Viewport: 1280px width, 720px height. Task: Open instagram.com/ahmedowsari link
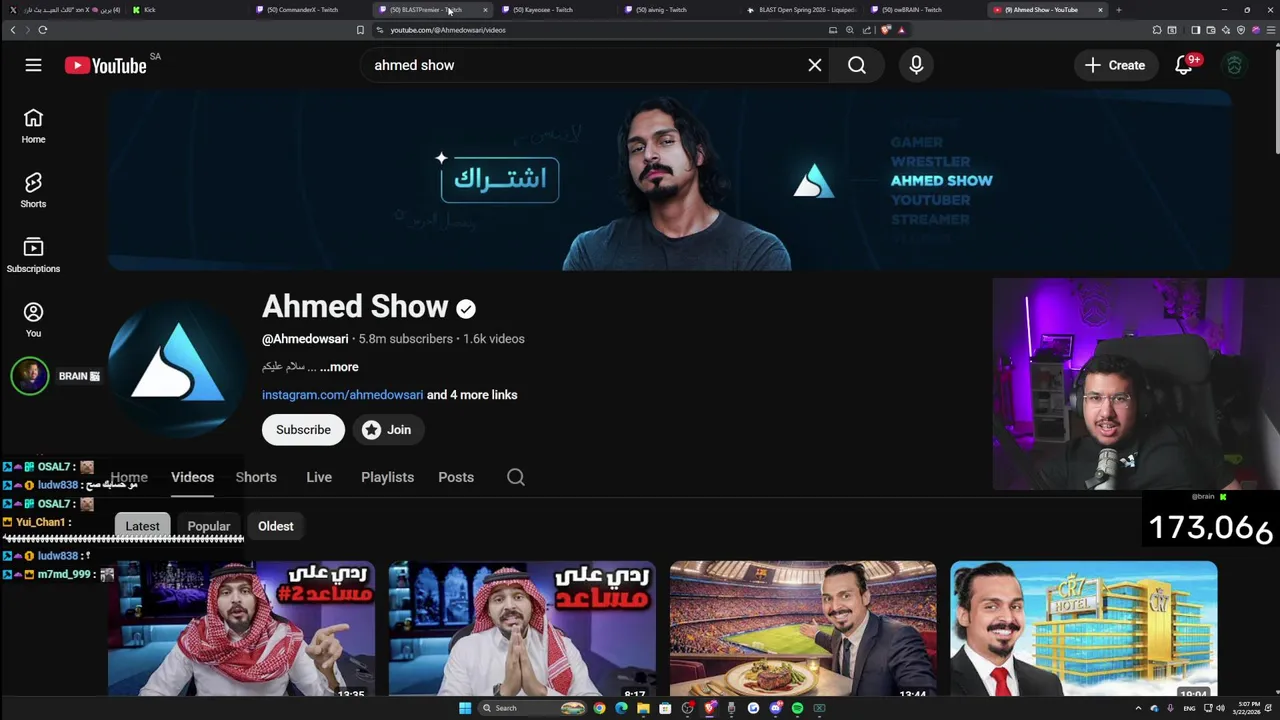tap(342, 395)
